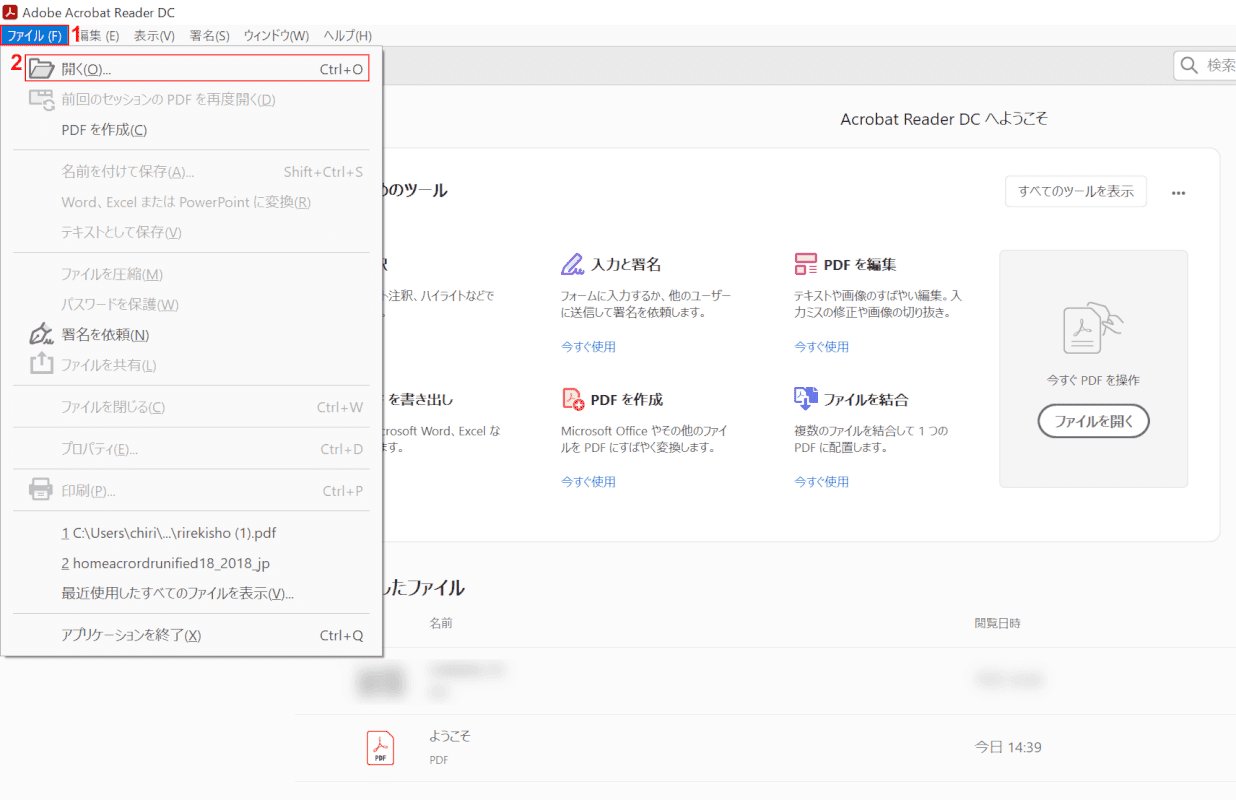The height and width of the screenshot is (800, 1236).
Task: Select 開く(O)... from File menu
Action: pyautogui.click(x=197, y=69)
